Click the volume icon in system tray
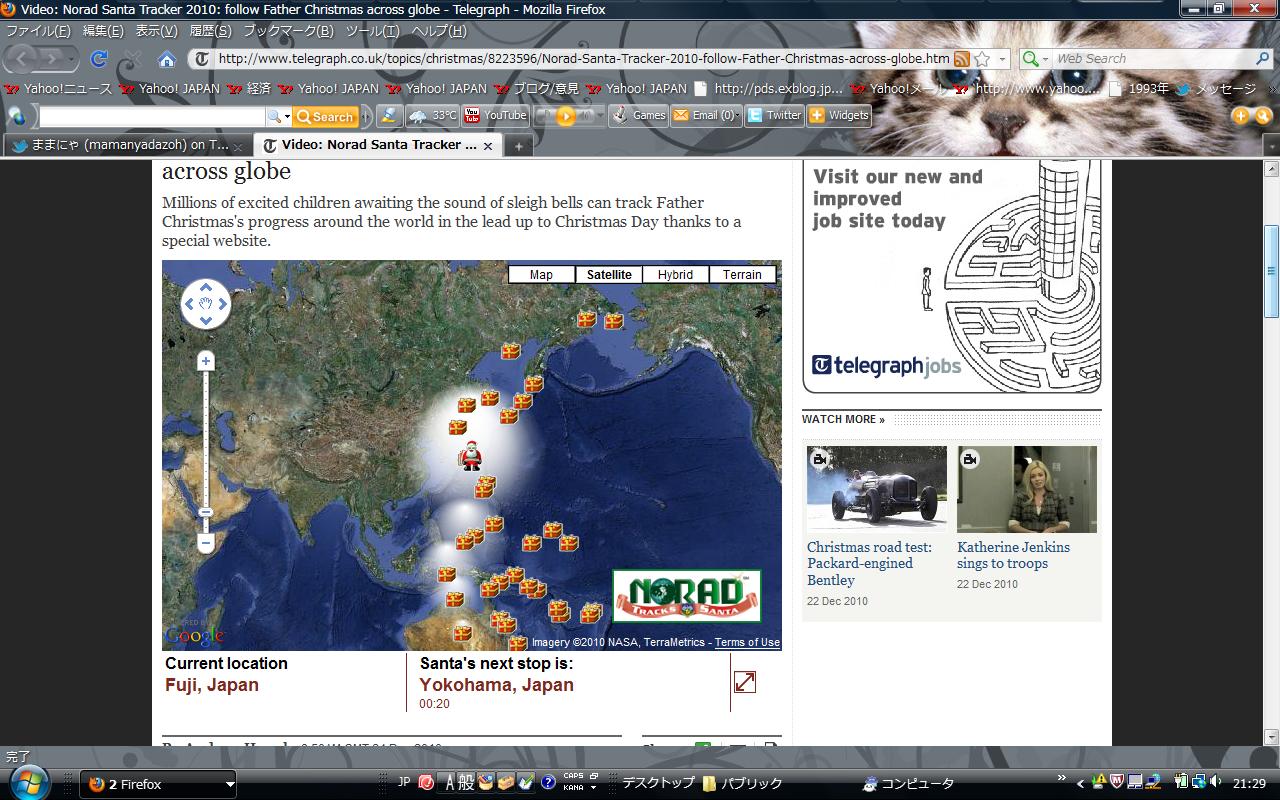This screenshot has height=800, width=1280. pyautogui.click(x=1216, y=781)
